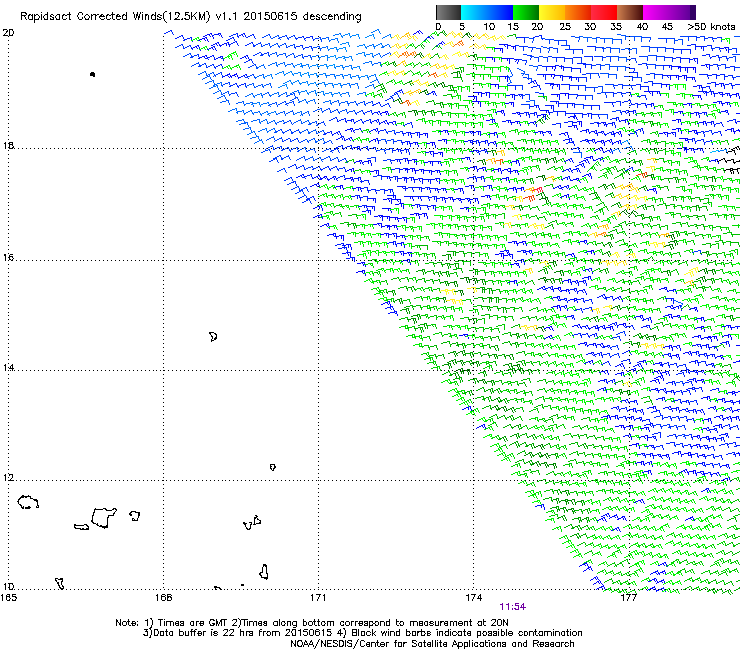The width and height of the screenshot is (740, 650).
Task: Click longitude label '171'
Action: [x=318, y=598]
